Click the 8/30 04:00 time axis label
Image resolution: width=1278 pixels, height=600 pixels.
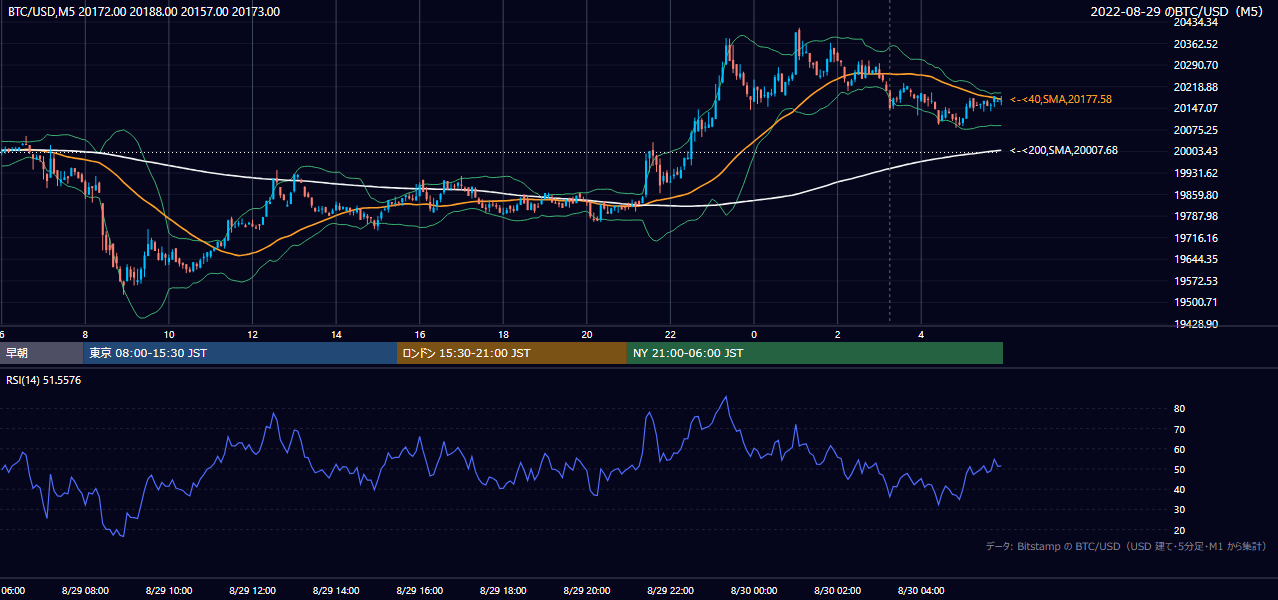coord(920,591)
